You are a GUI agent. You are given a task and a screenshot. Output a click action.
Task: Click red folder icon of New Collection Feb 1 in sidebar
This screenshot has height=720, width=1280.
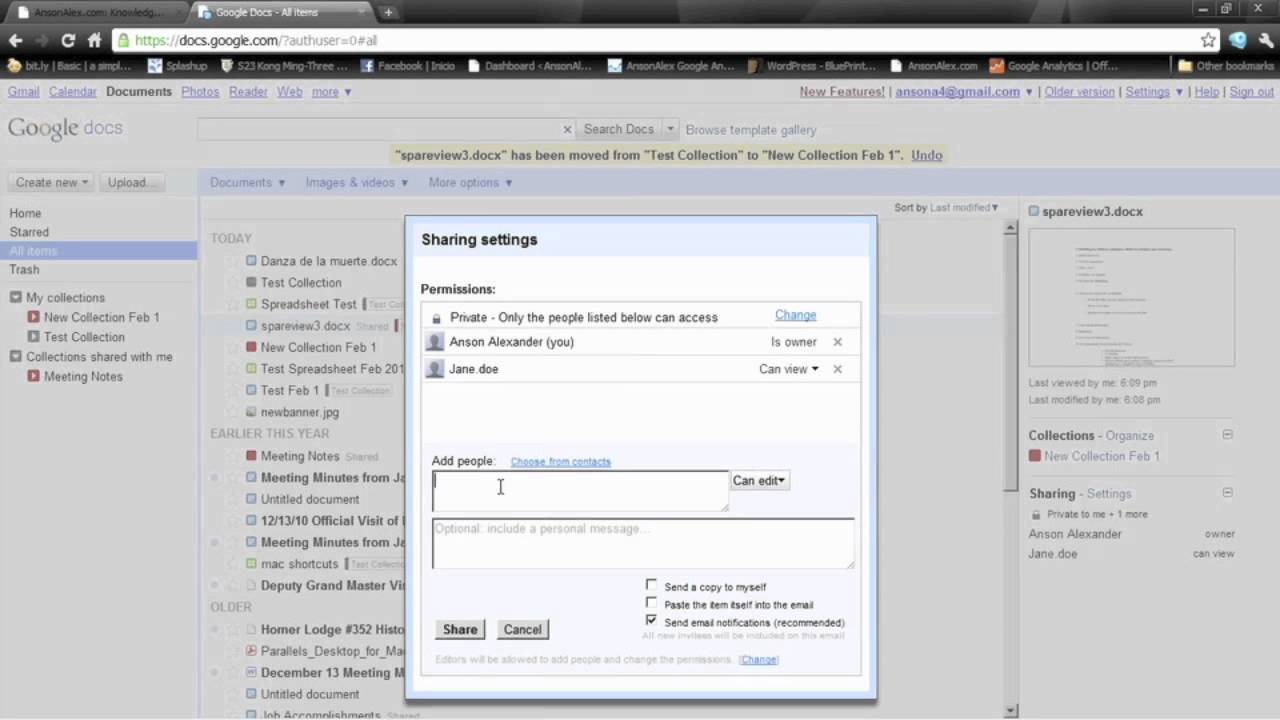click(x=34, y=317)
